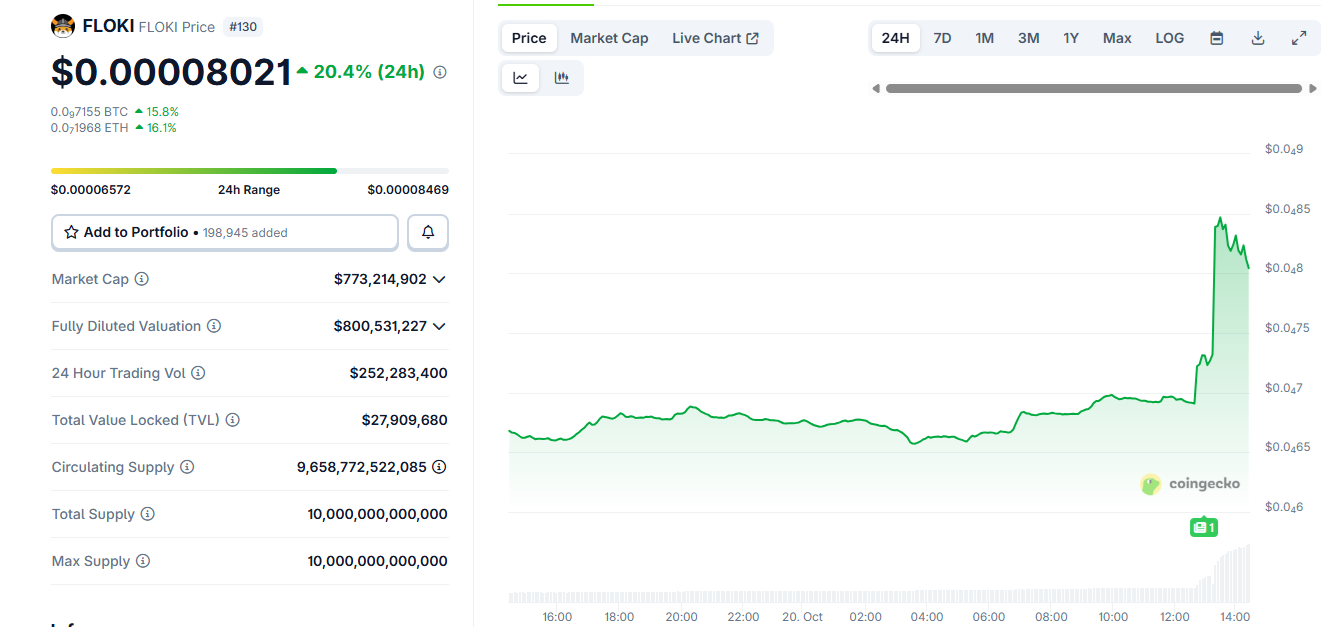Screen dimensions: 1343x627
Task: Click right arrow of chart scrollbar
Action: pyautogui.click(x=1313, y=89)
